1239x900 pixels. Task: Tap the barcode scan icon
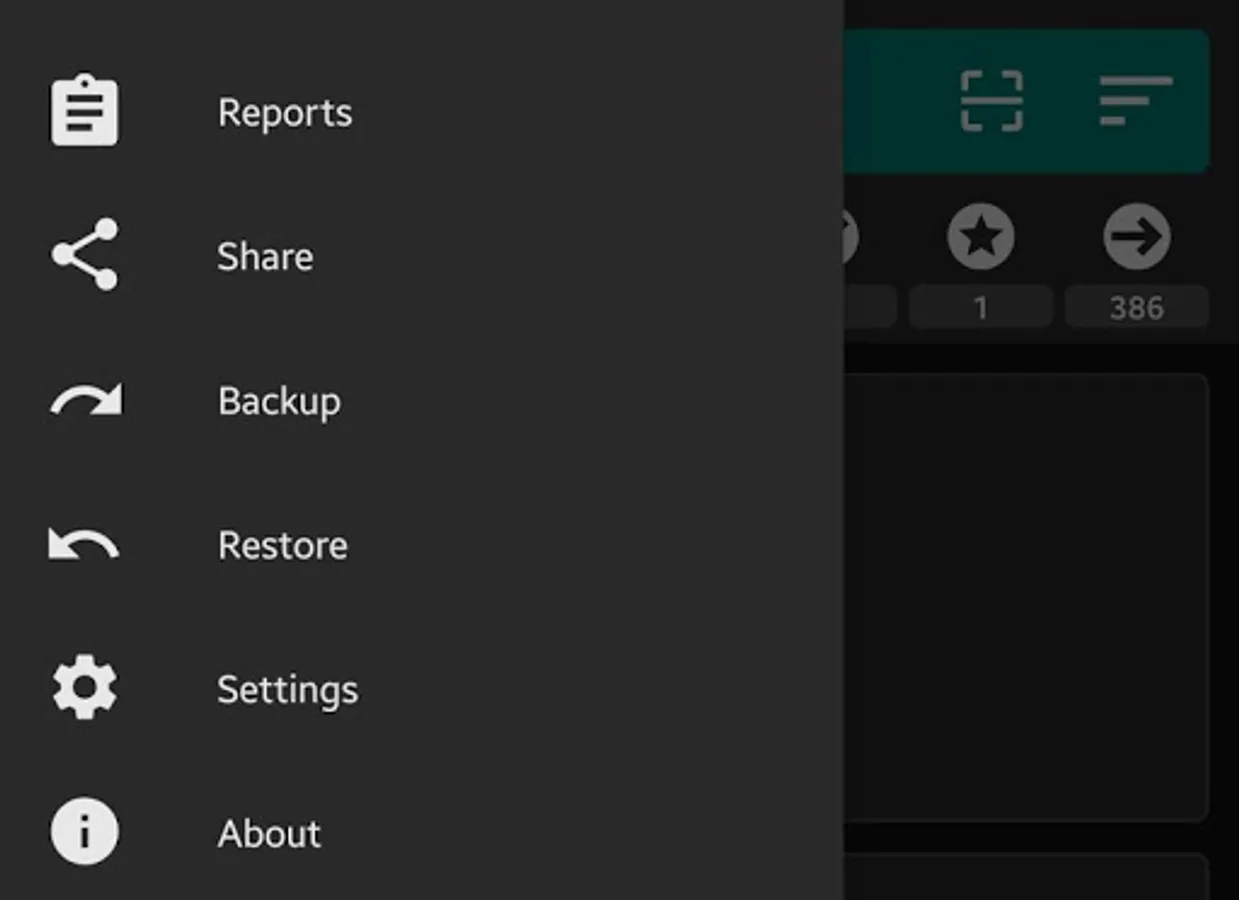coord(991,101)
